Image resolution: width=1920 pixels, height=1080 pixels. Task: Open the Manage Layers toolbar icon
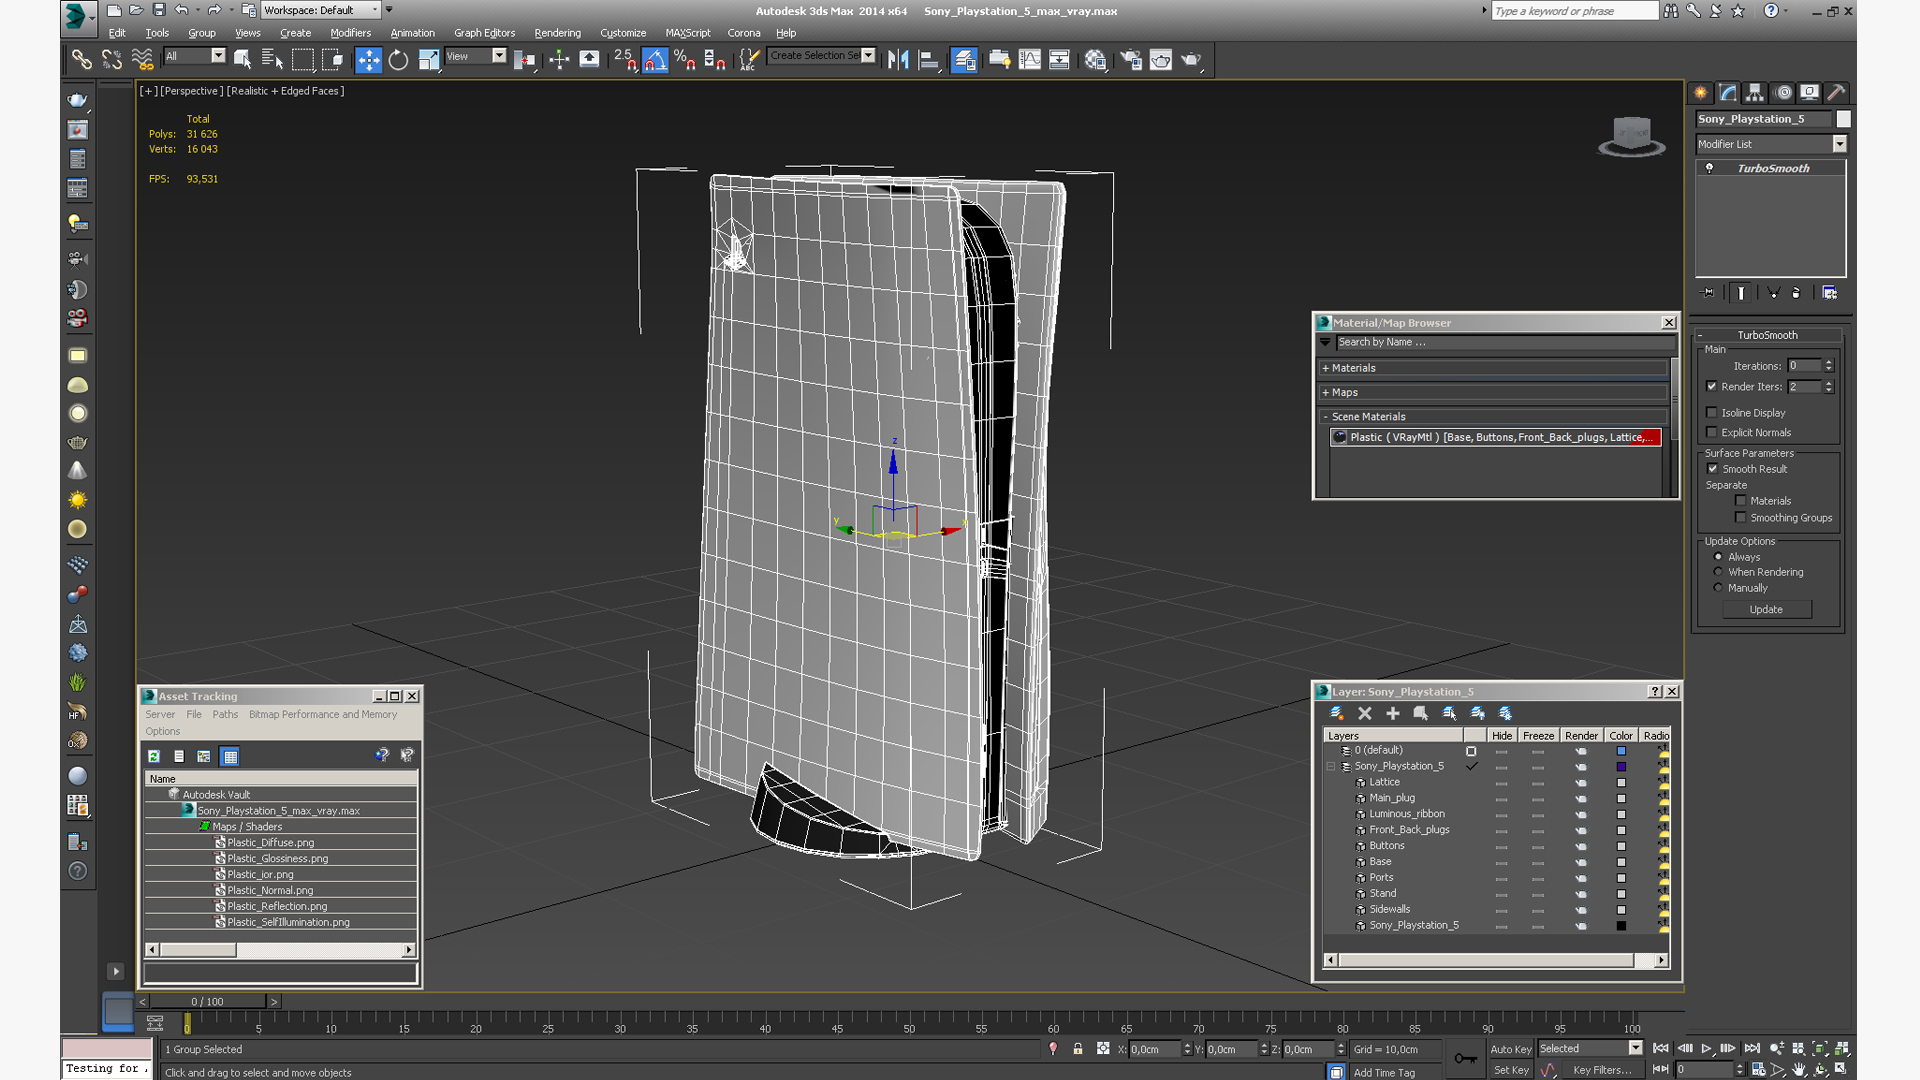964,60
